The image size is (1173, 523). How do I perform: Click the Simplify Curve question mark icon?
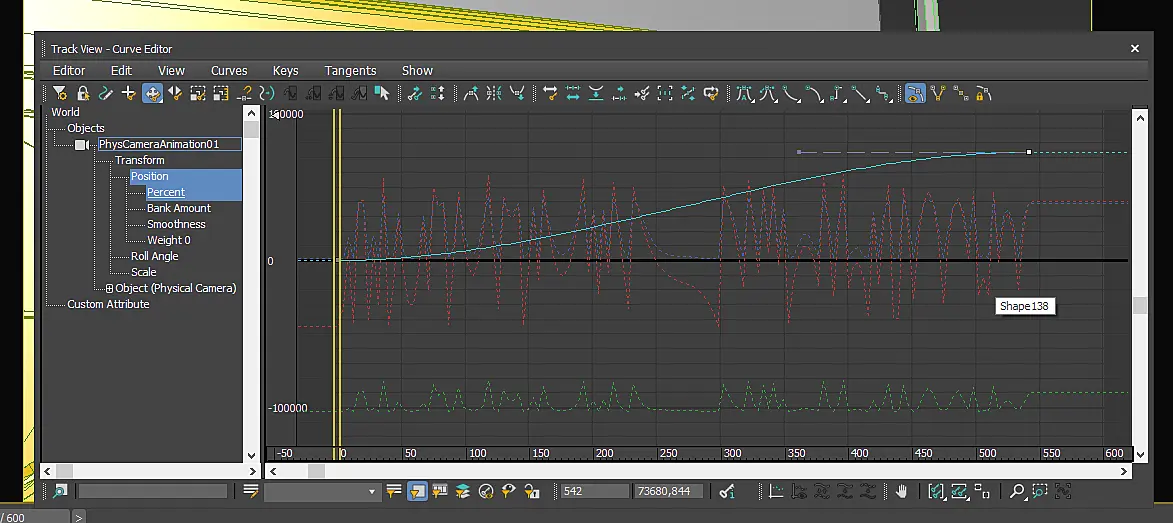click(244, 94)
